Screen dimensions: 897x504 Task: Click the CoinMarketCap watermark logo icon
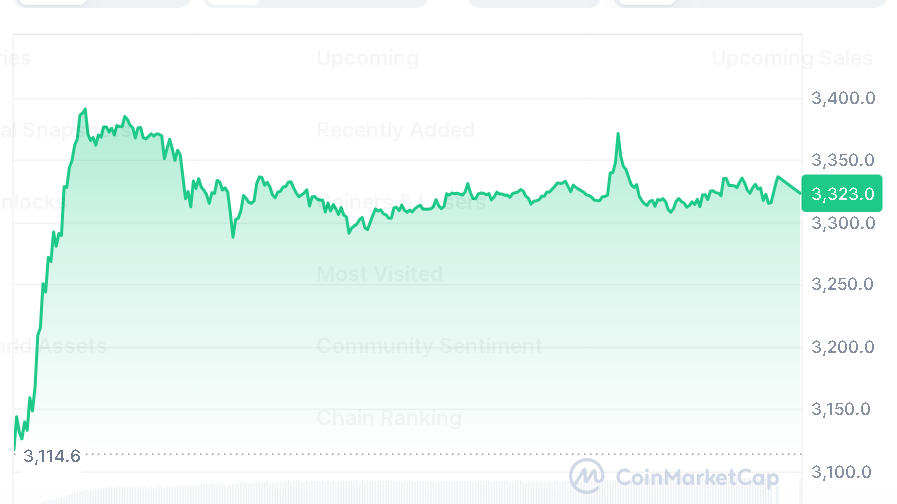[587, 476]
